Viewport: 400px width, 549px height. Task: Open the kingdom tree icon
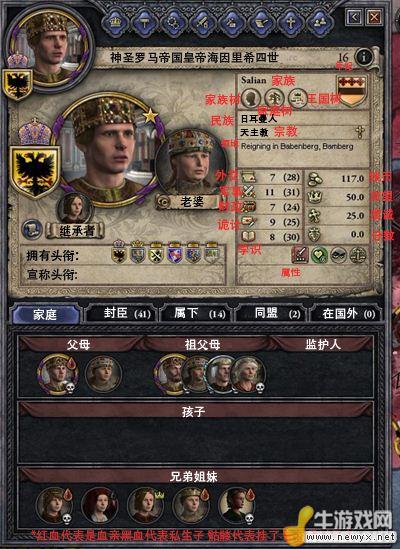click(x=297, y=98)
